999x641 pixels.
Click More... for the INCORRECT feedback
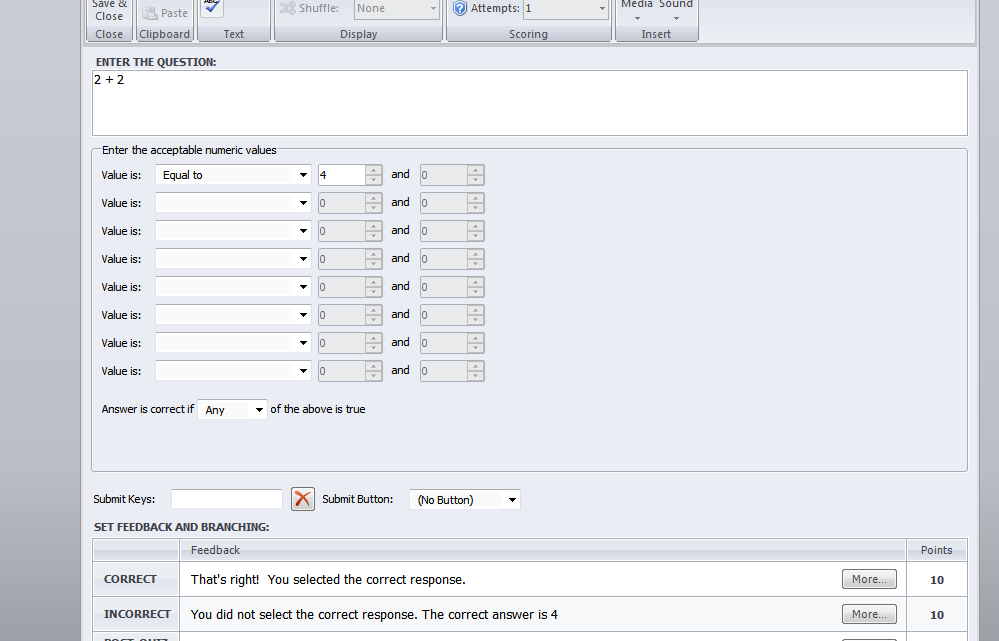pos(869,614)
